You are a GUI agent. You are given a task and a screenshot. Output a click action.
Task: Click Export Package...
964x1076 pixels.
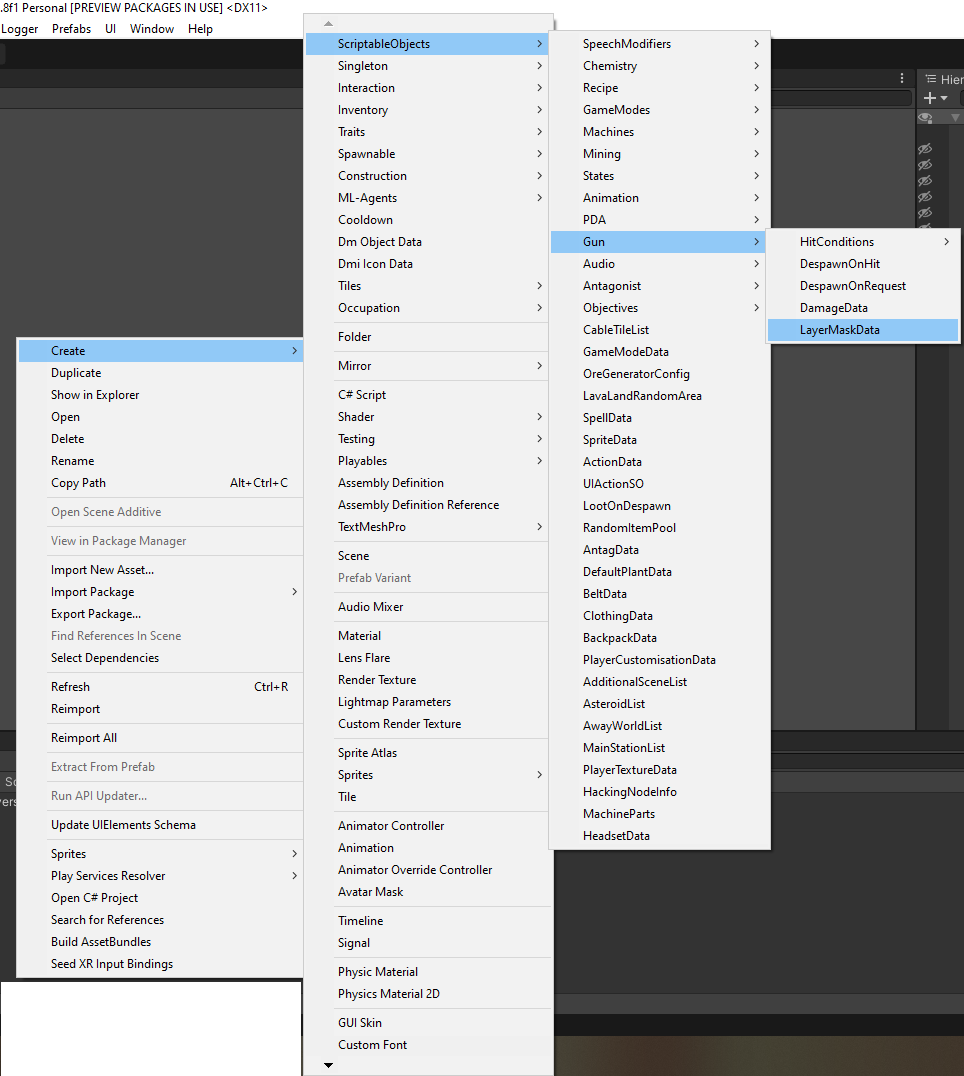pos(161,614)
